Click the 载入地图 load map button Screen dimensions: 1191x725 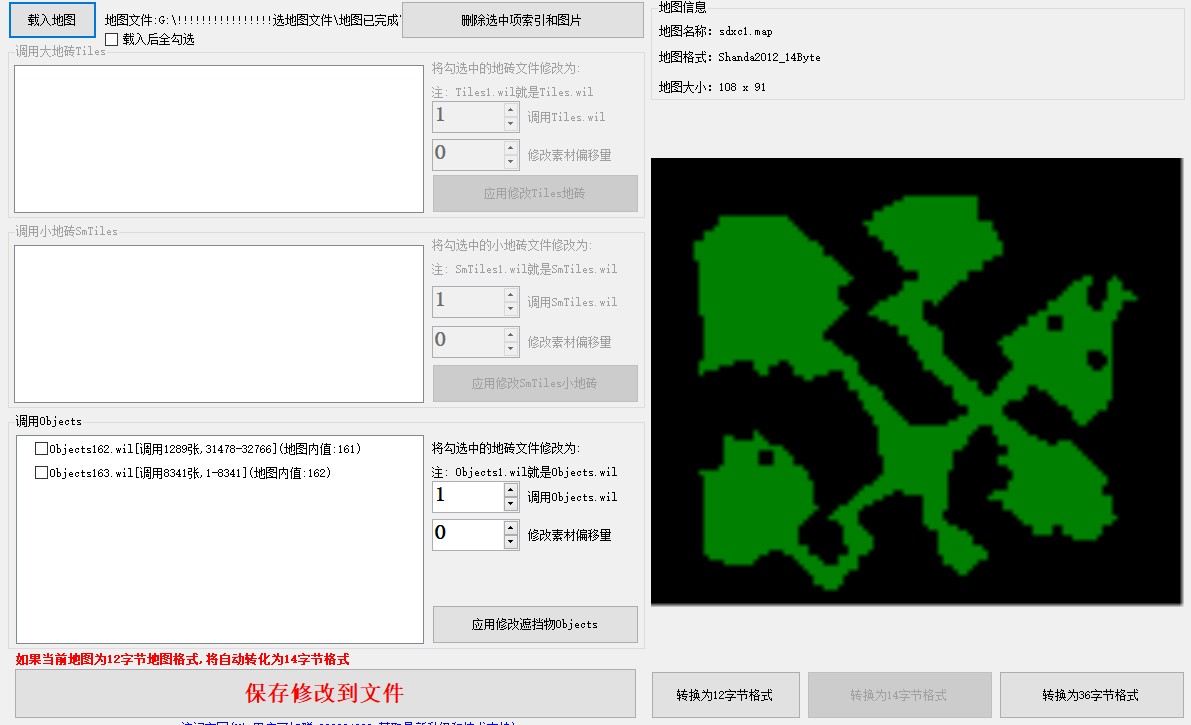coord(52,19)
